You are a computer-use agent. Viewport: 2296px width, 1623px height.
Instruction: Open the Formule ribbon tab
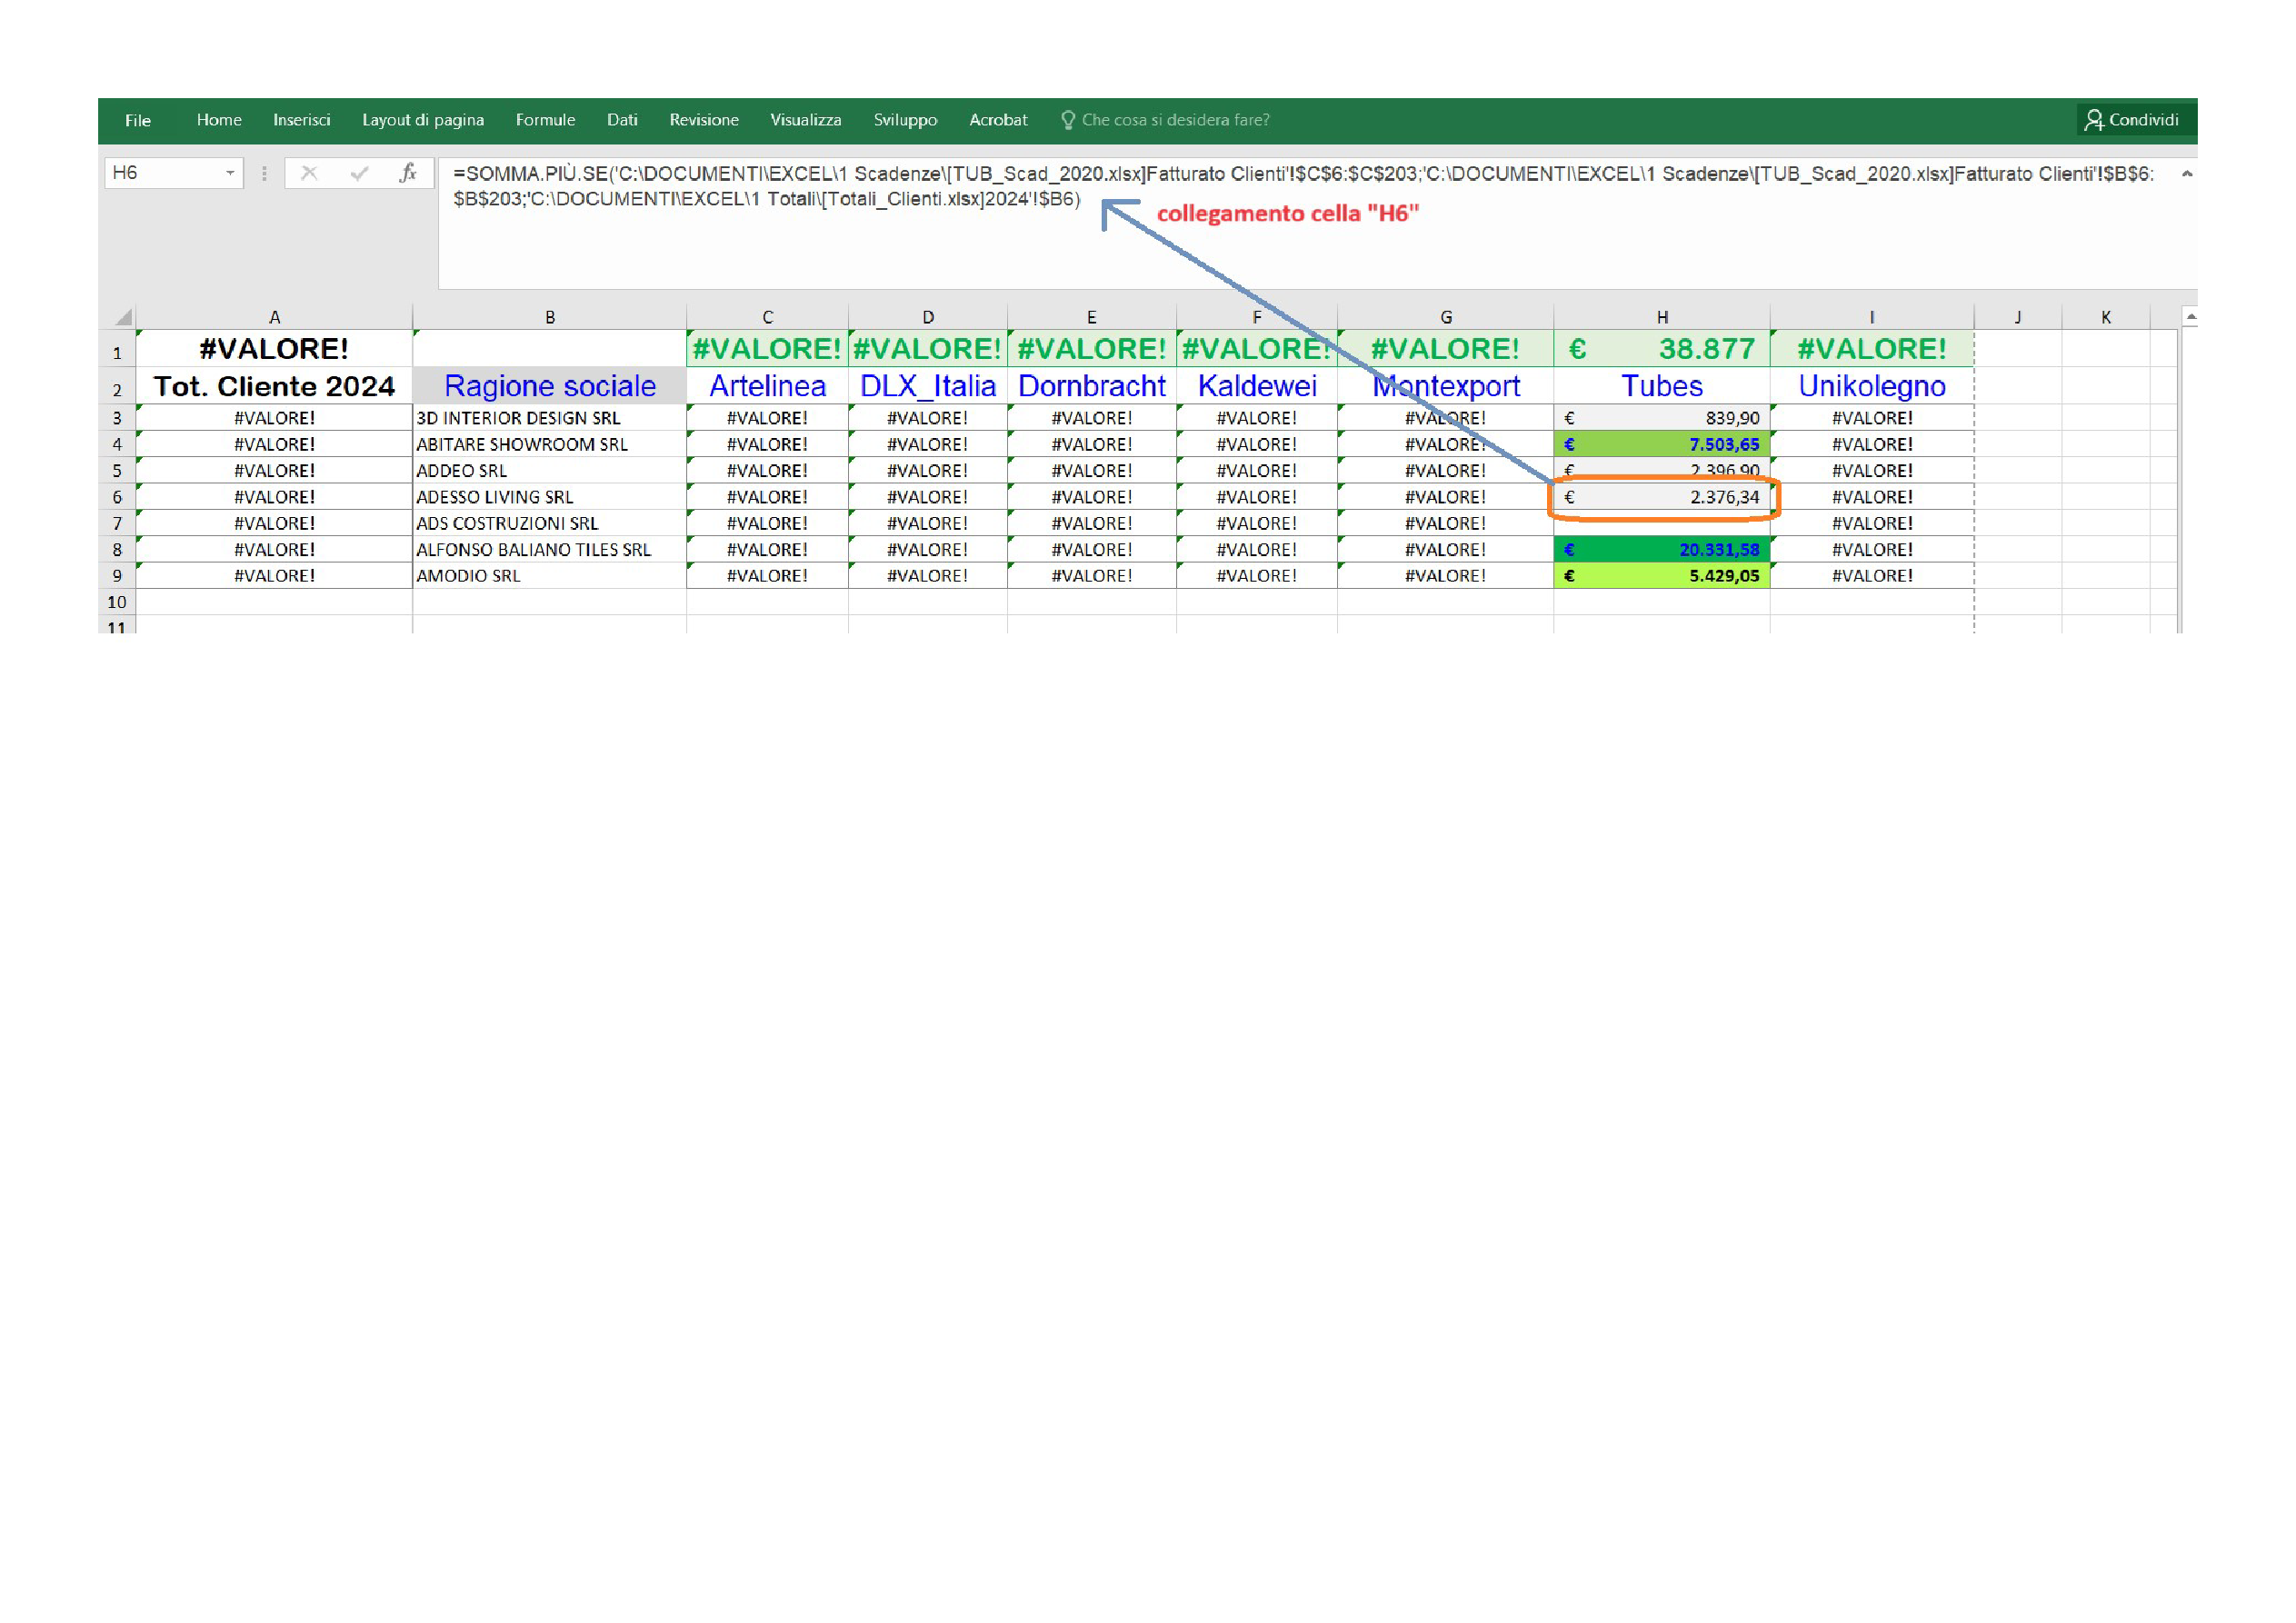(x=545, y=120)
